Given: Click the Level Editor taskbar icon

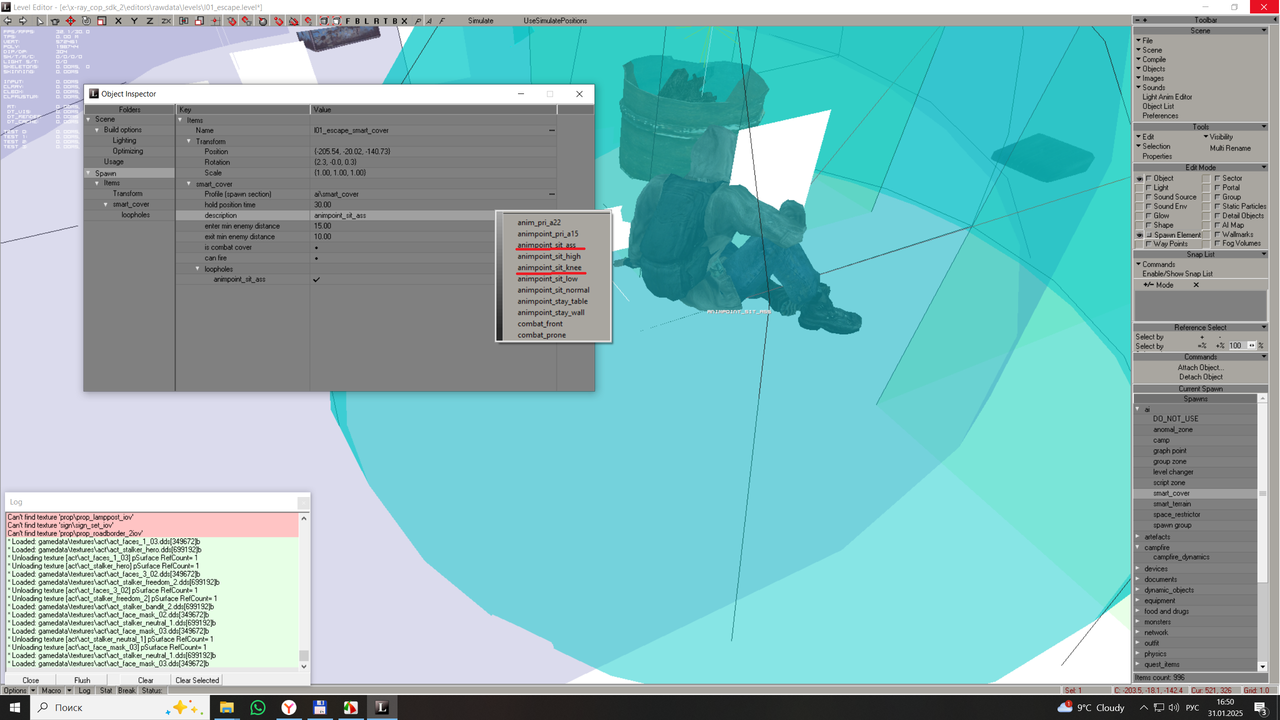Looking at the screenshot, I should (381, 707).
